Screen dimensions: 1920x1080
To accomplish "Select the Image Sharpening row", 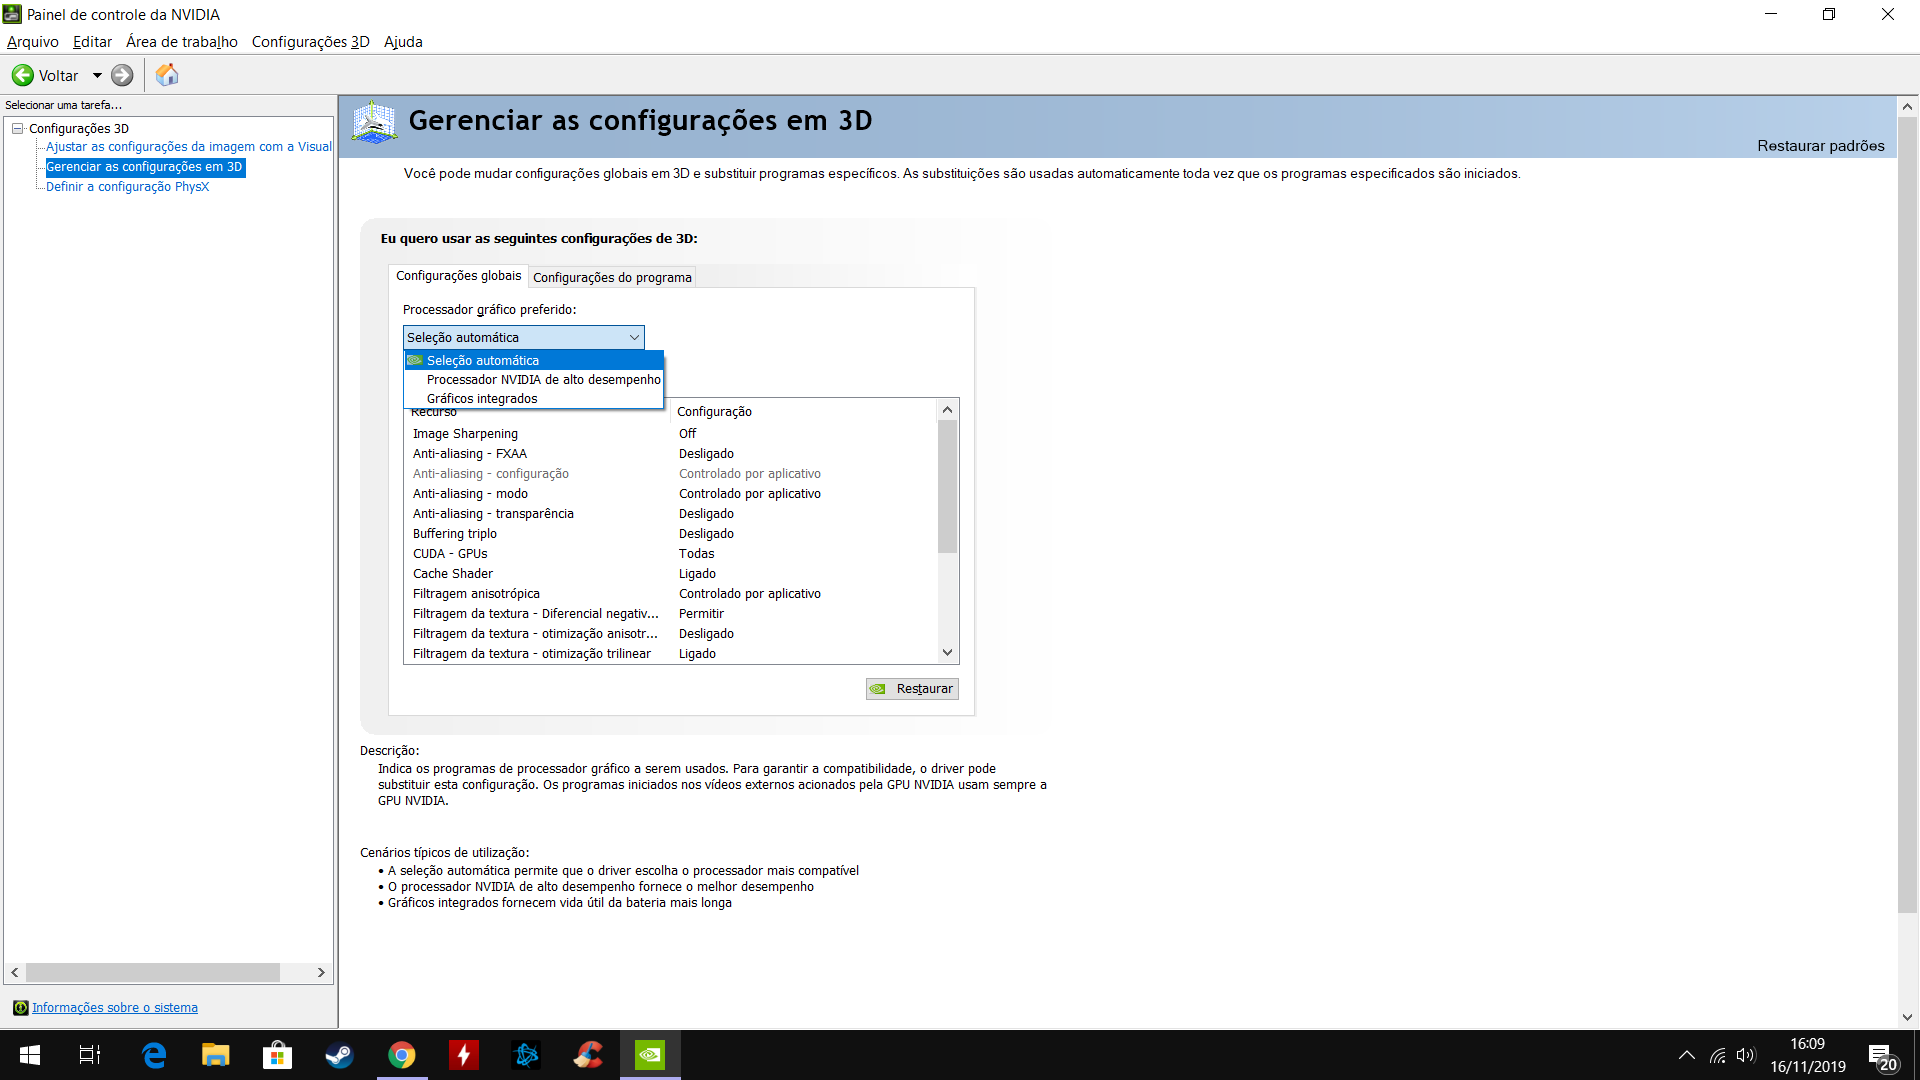I will coord(670,434).
